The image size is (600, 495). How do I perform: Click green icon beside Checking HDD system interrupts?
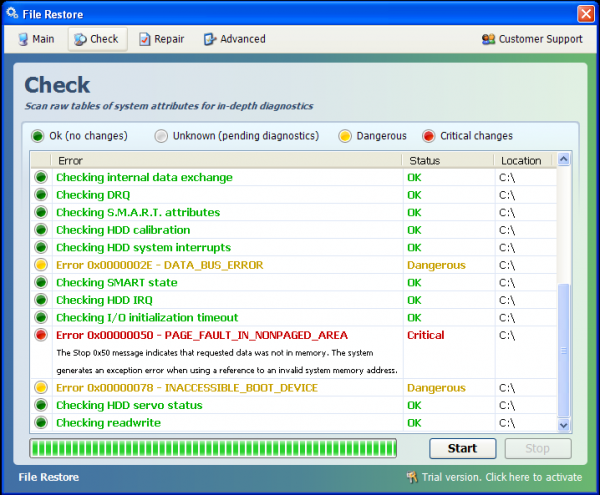41,248
